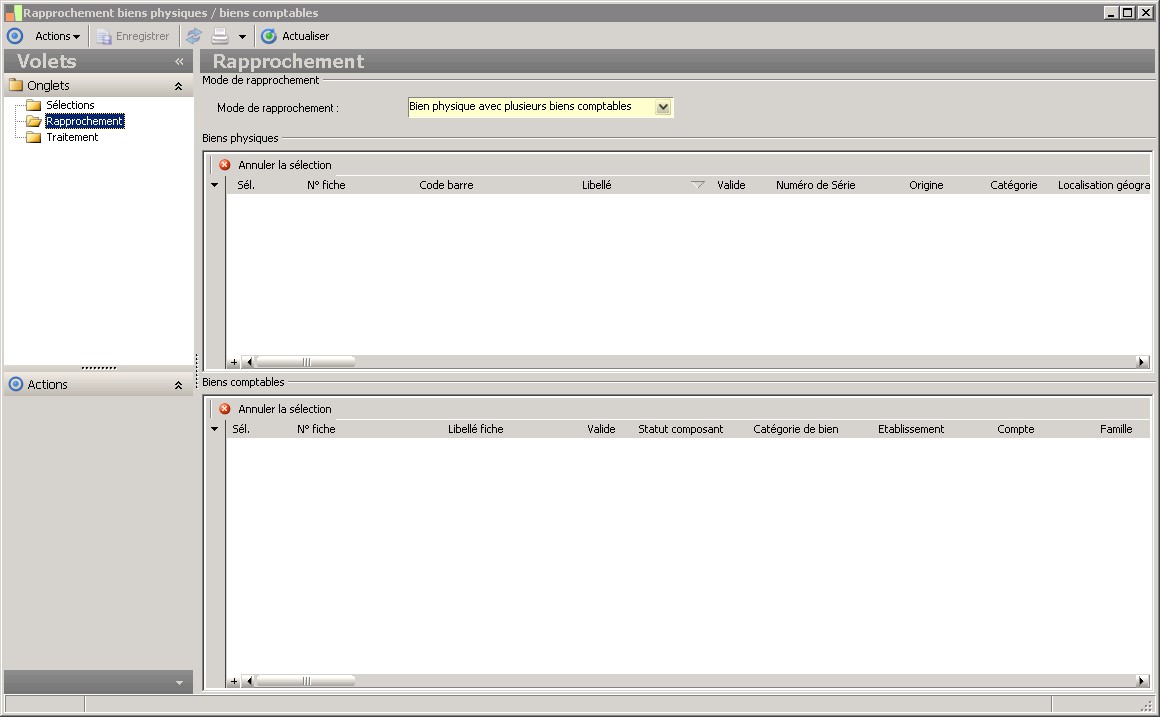The height and width of the screenshot is (717, 1160).
Task: Open Mode de rapprochement dropdown
Action: click(662, 107)
